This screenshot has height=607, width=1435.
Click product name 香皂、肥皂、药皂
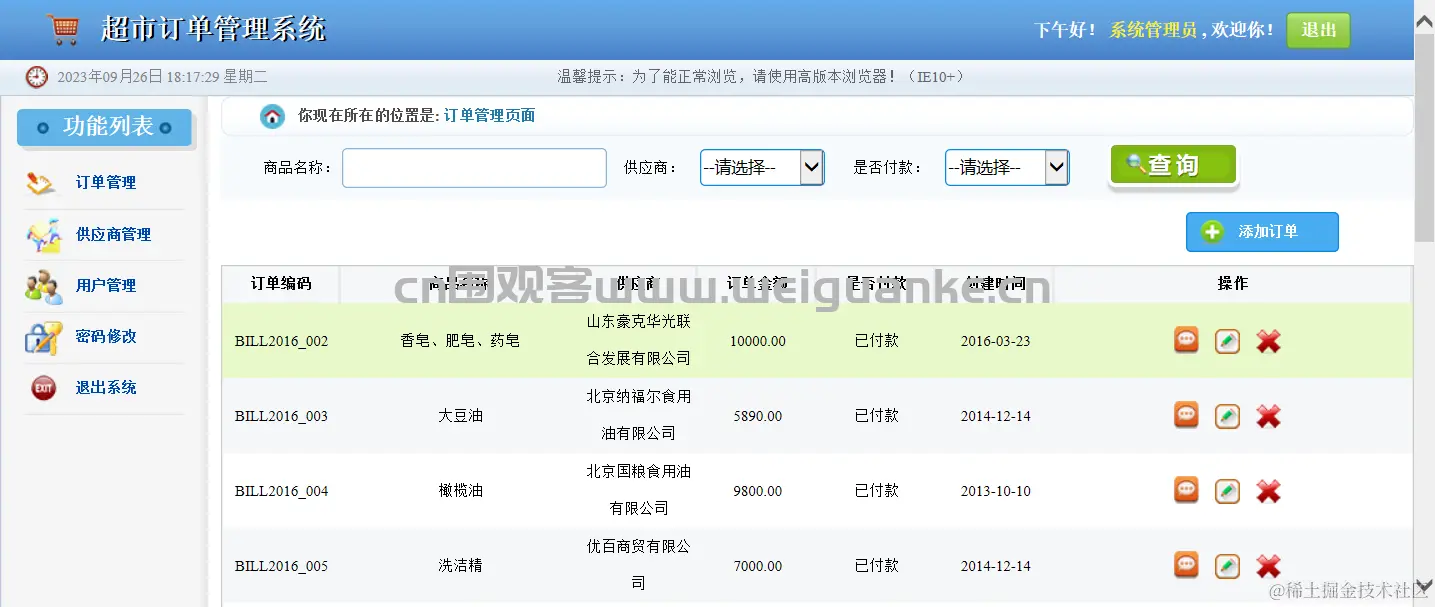tap(460, 341)
